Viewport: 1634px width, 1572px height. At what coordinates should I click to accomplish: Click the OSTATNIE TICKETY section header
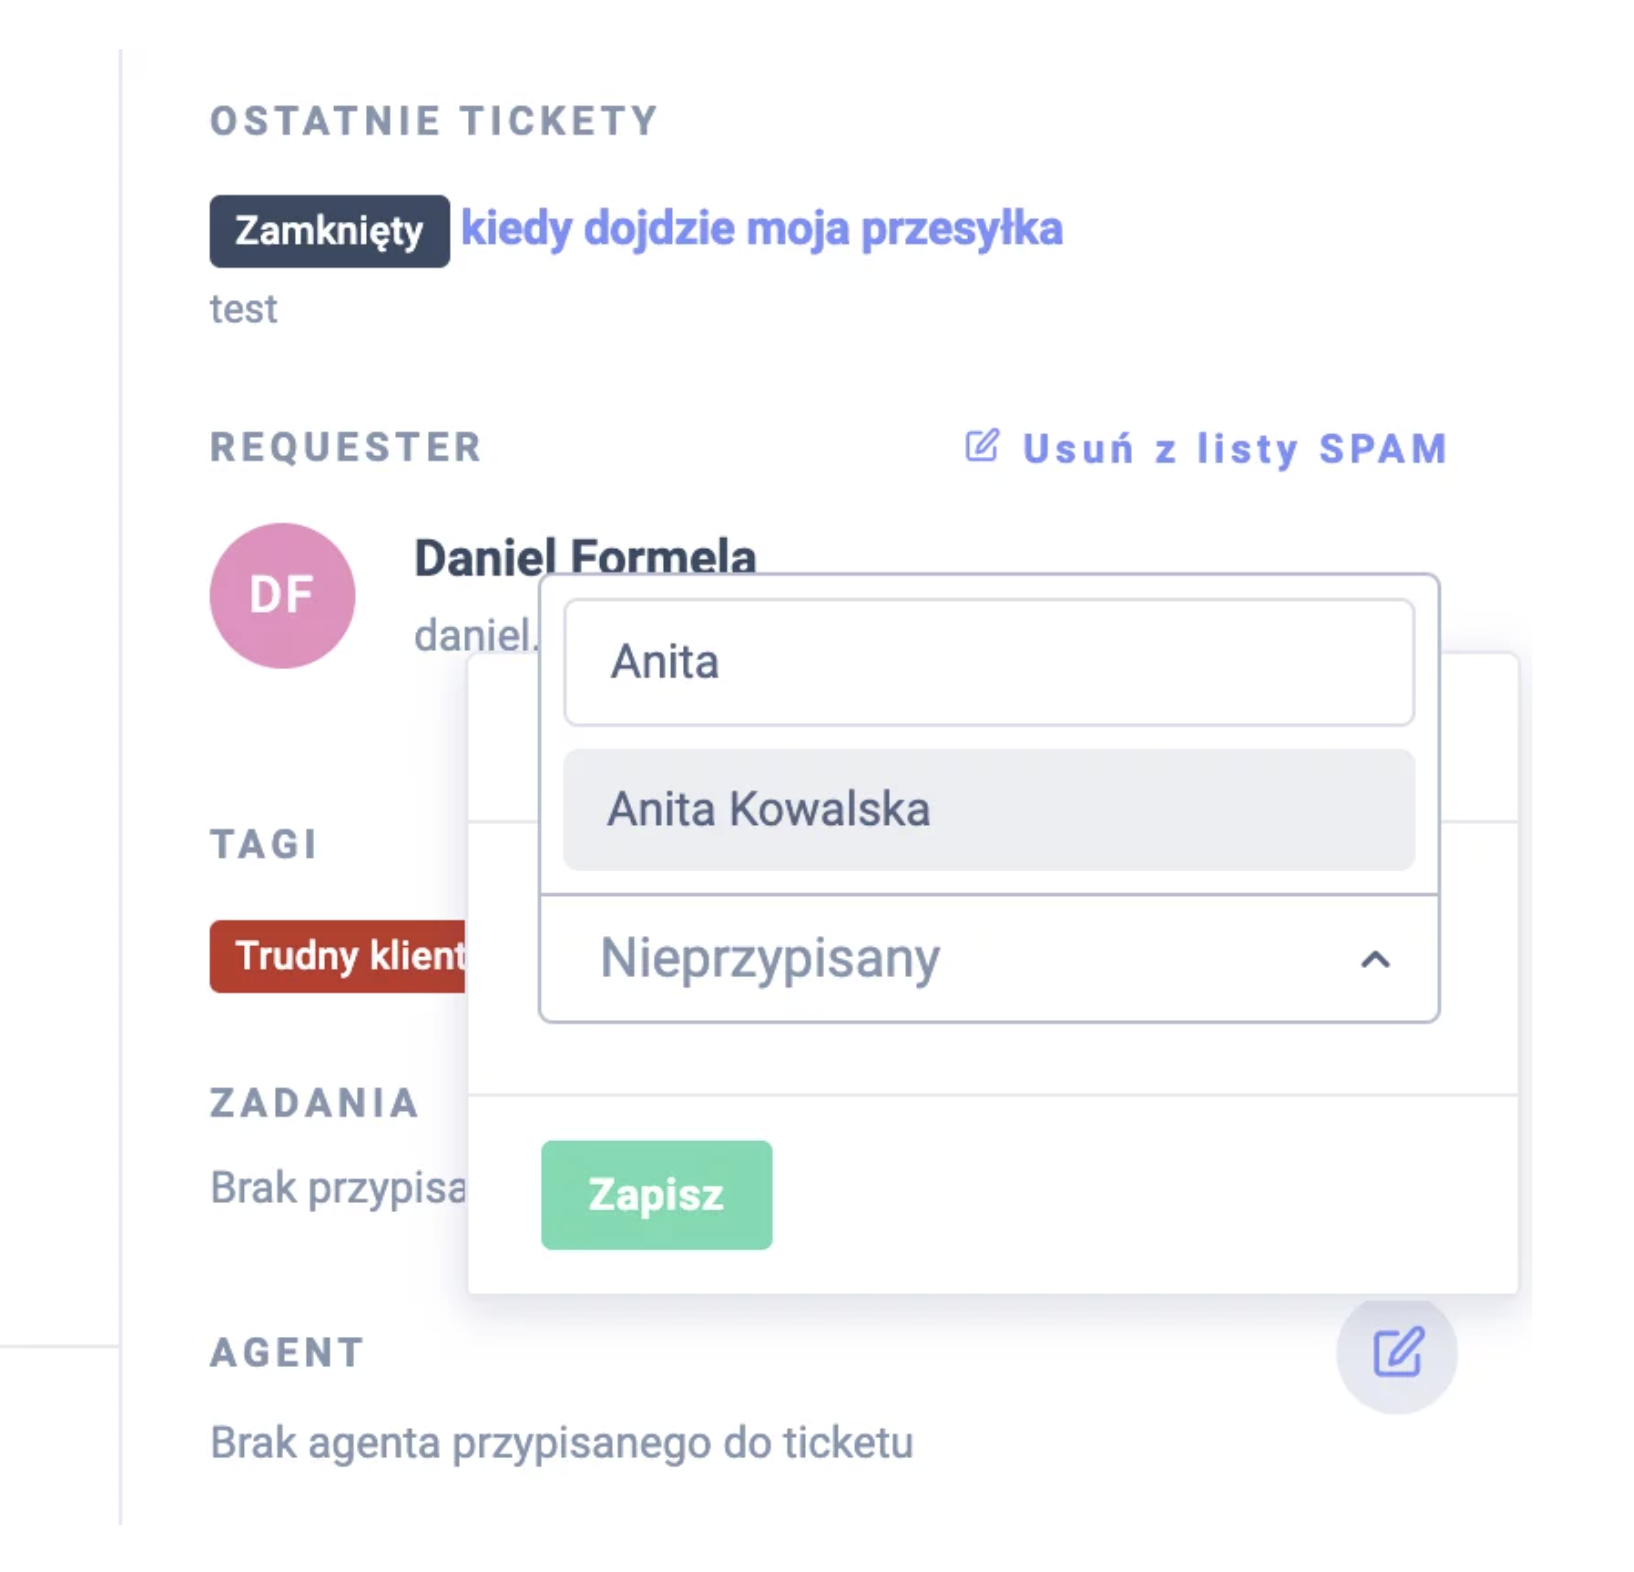433,121
